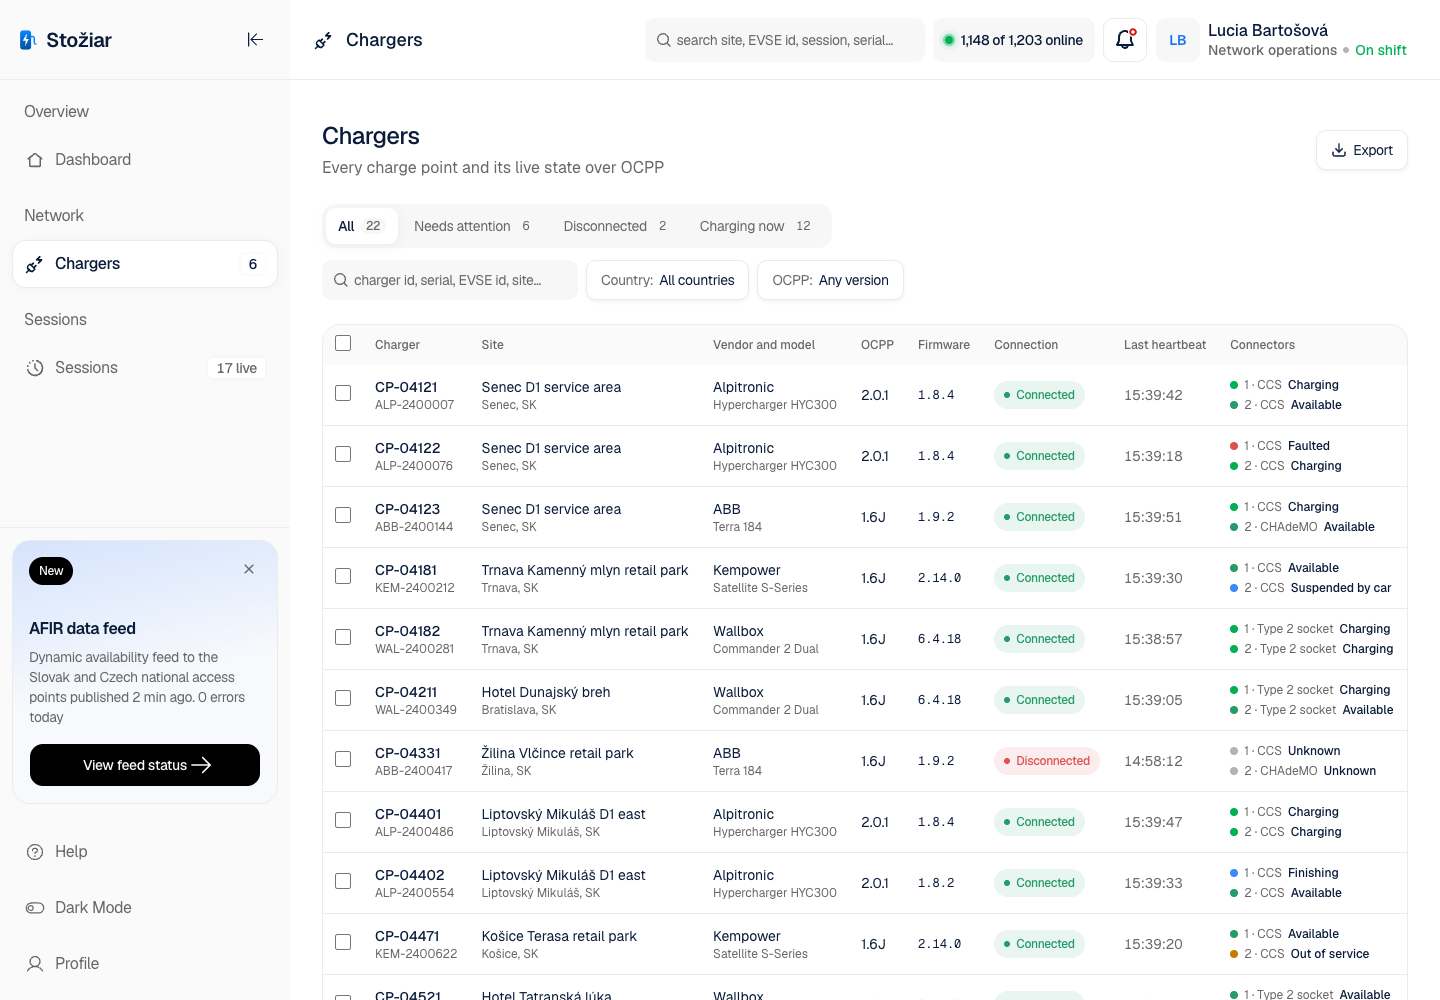The height and width of the screenshot is (1000, 1440).
Task: Export the chargers list
Action: 1362,150
